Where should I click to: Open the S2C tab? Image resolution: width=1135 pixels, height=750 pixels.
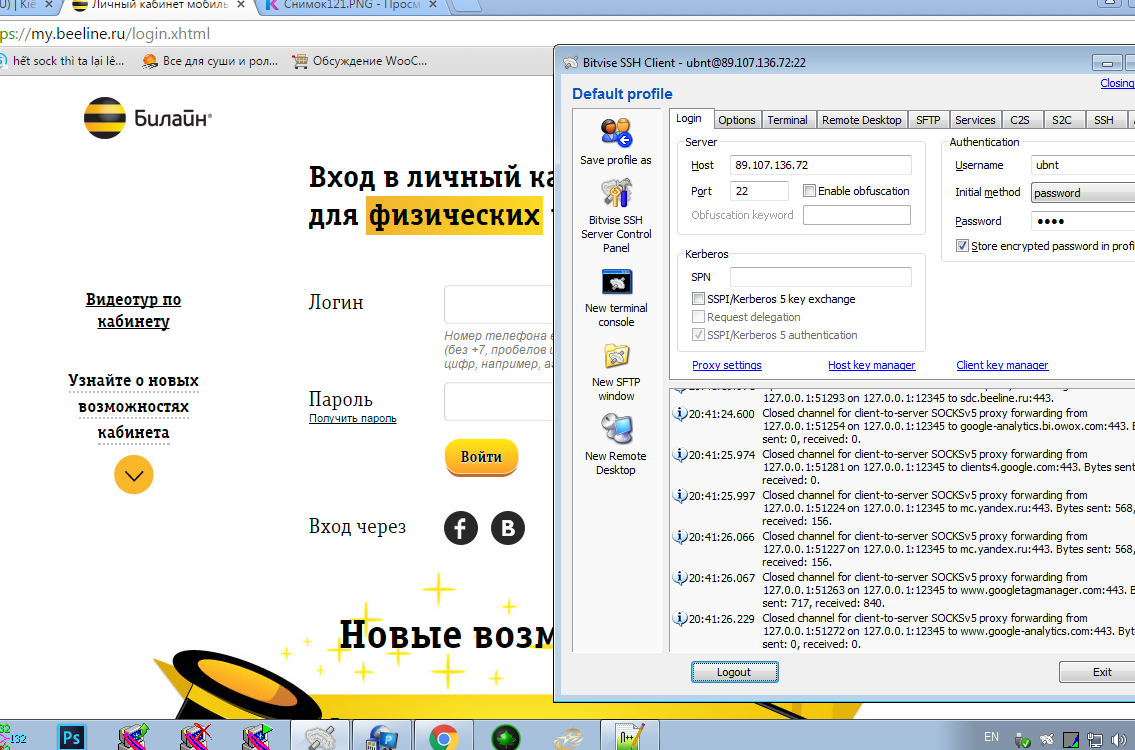tap(1062, 120)
